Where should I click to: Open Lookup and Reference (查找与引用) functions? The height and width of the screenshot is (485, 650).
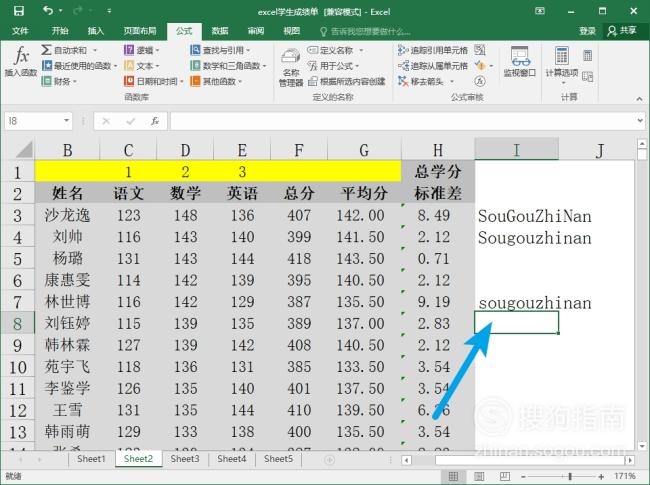pyautogui.click(x=217, y=50)
